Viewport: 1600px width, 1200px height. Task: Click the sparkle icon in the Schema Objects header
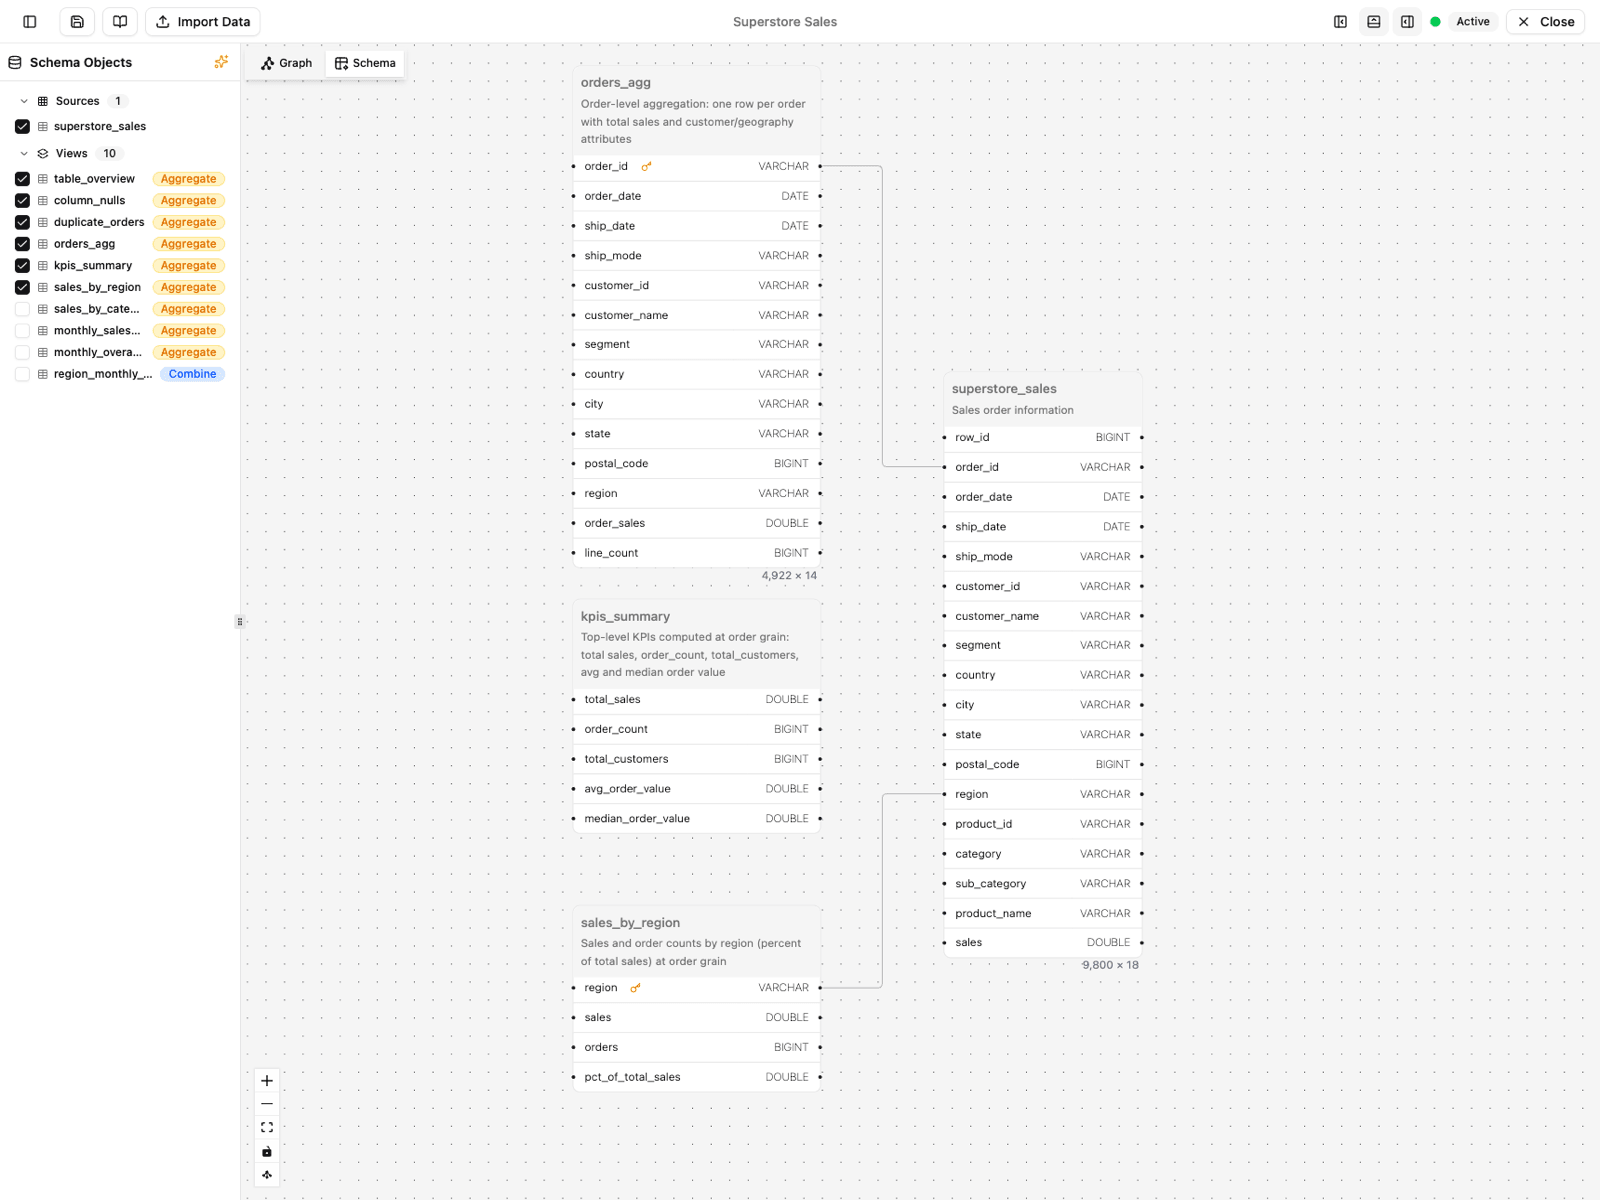tap(221, 61)
